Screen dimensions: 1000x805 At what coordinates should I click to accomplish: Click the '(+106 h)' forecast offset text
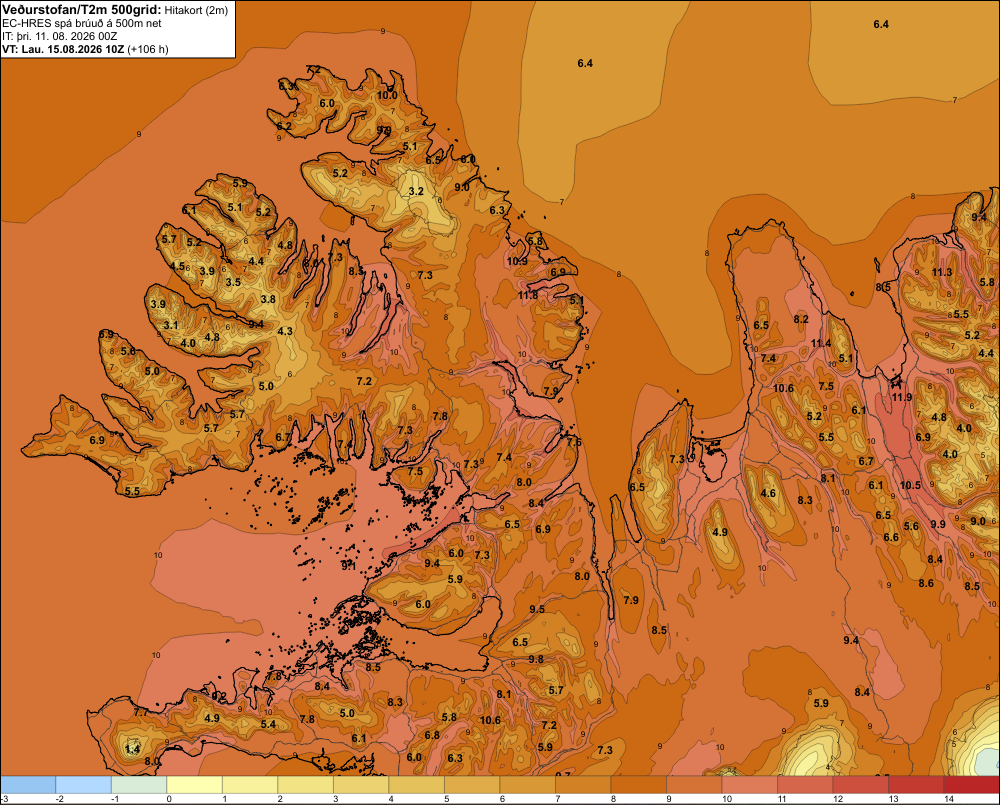click(x=148, y=49)
